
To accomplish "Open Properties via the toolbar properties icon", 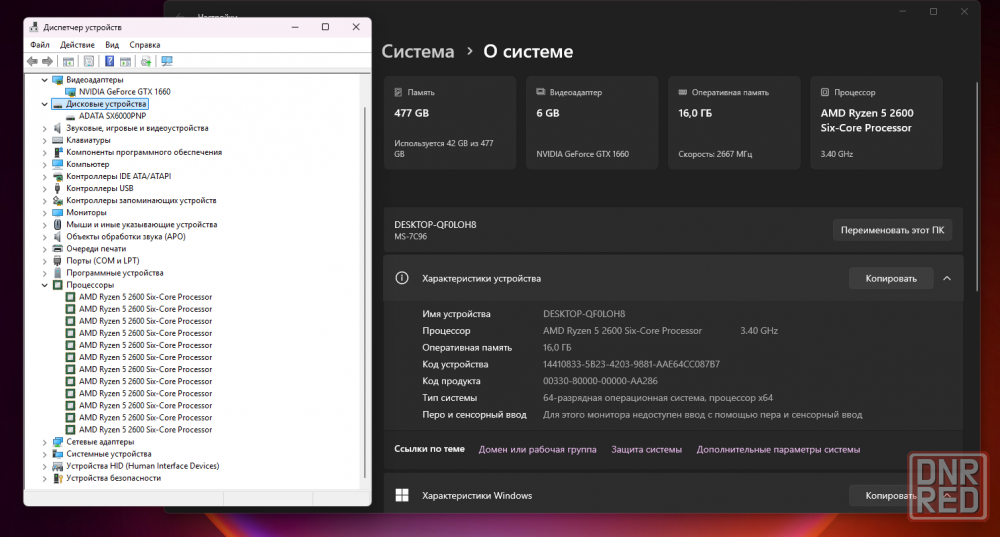I will (89, 61).
